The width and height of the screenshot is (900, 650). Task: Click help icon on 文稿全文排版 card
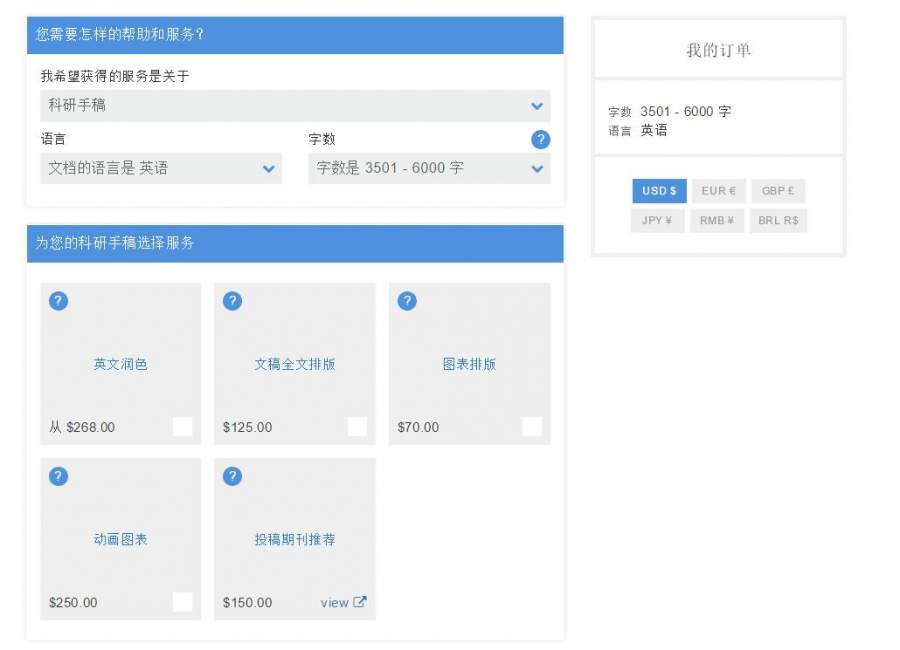[x=232, y=301]
